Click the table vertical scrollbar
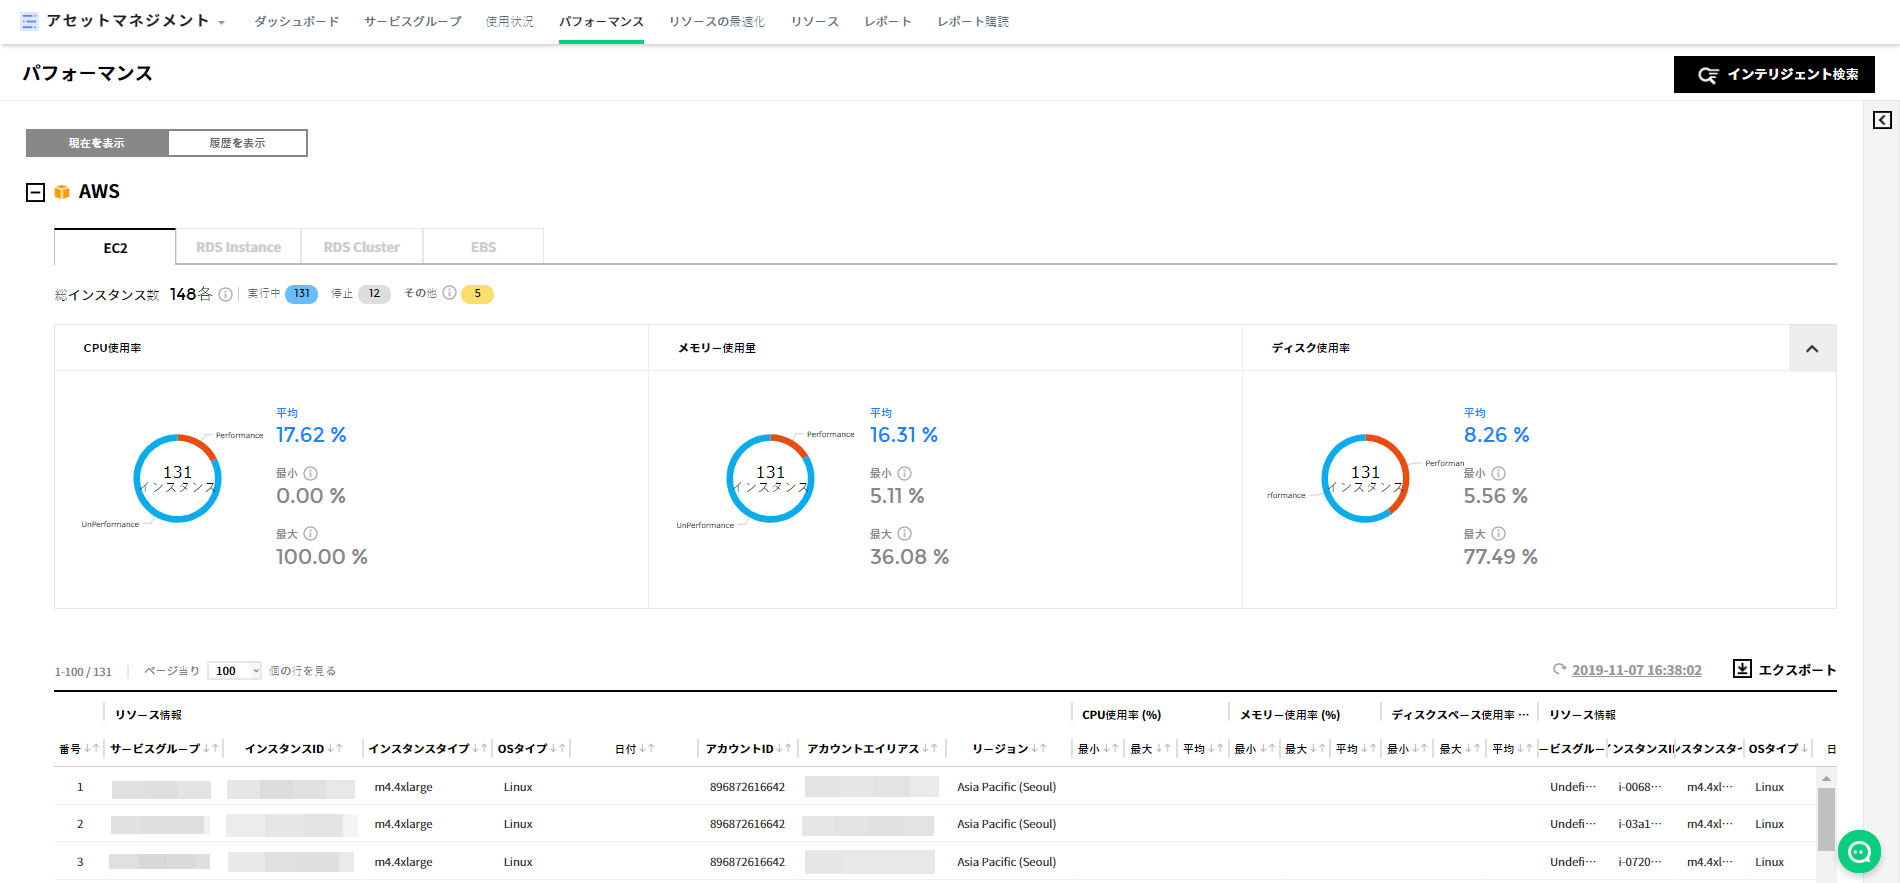 click(x=1826, y=818)
